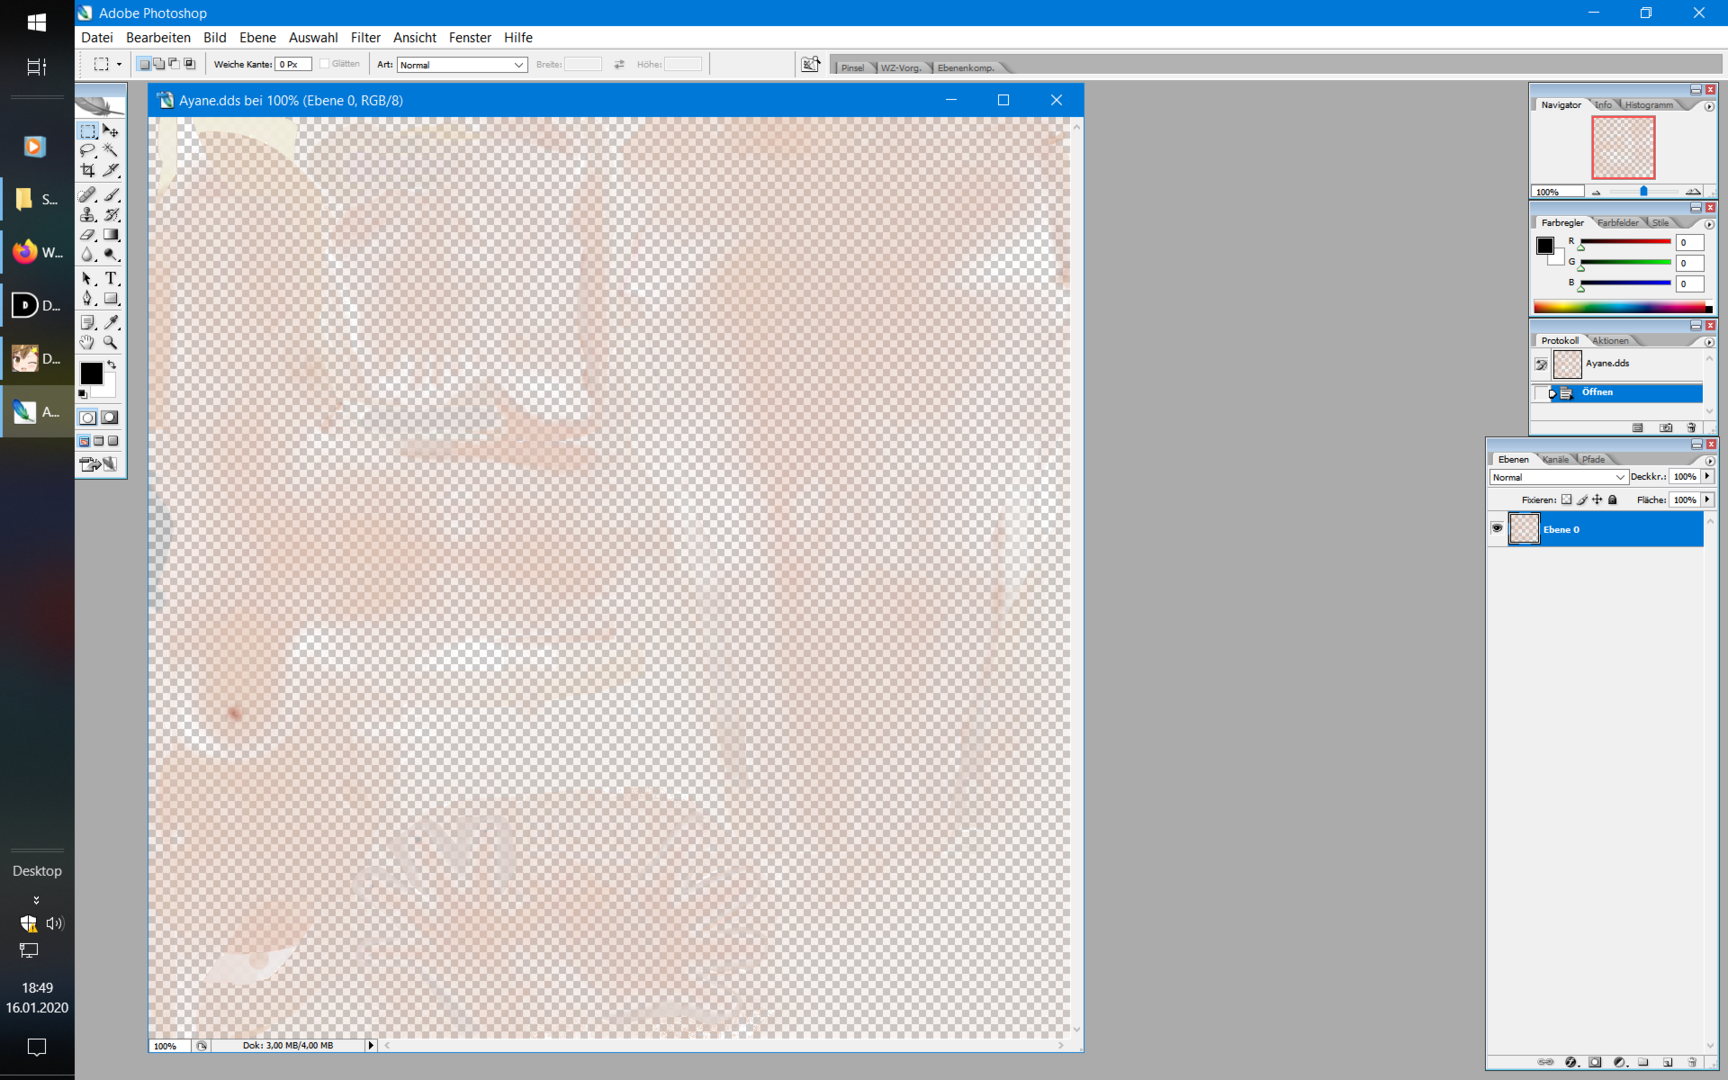1728x1080 pixels.
Task: Swap foreground and background colors
Action: [112, 365]
